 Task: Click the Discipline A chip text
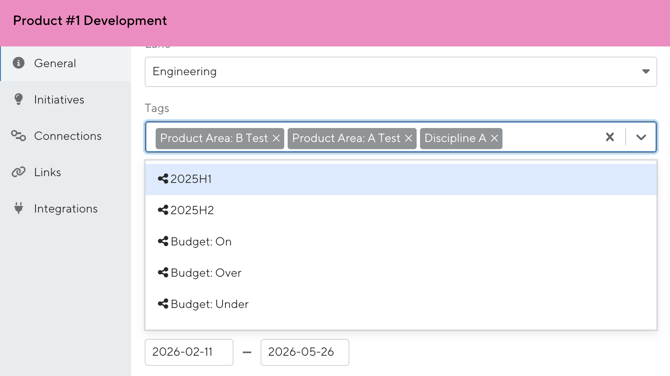coord(455,138)
